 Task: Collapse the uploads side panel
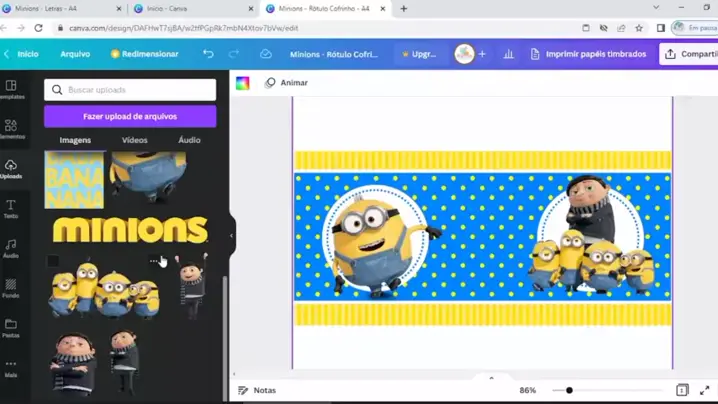(x=231, y=236)
